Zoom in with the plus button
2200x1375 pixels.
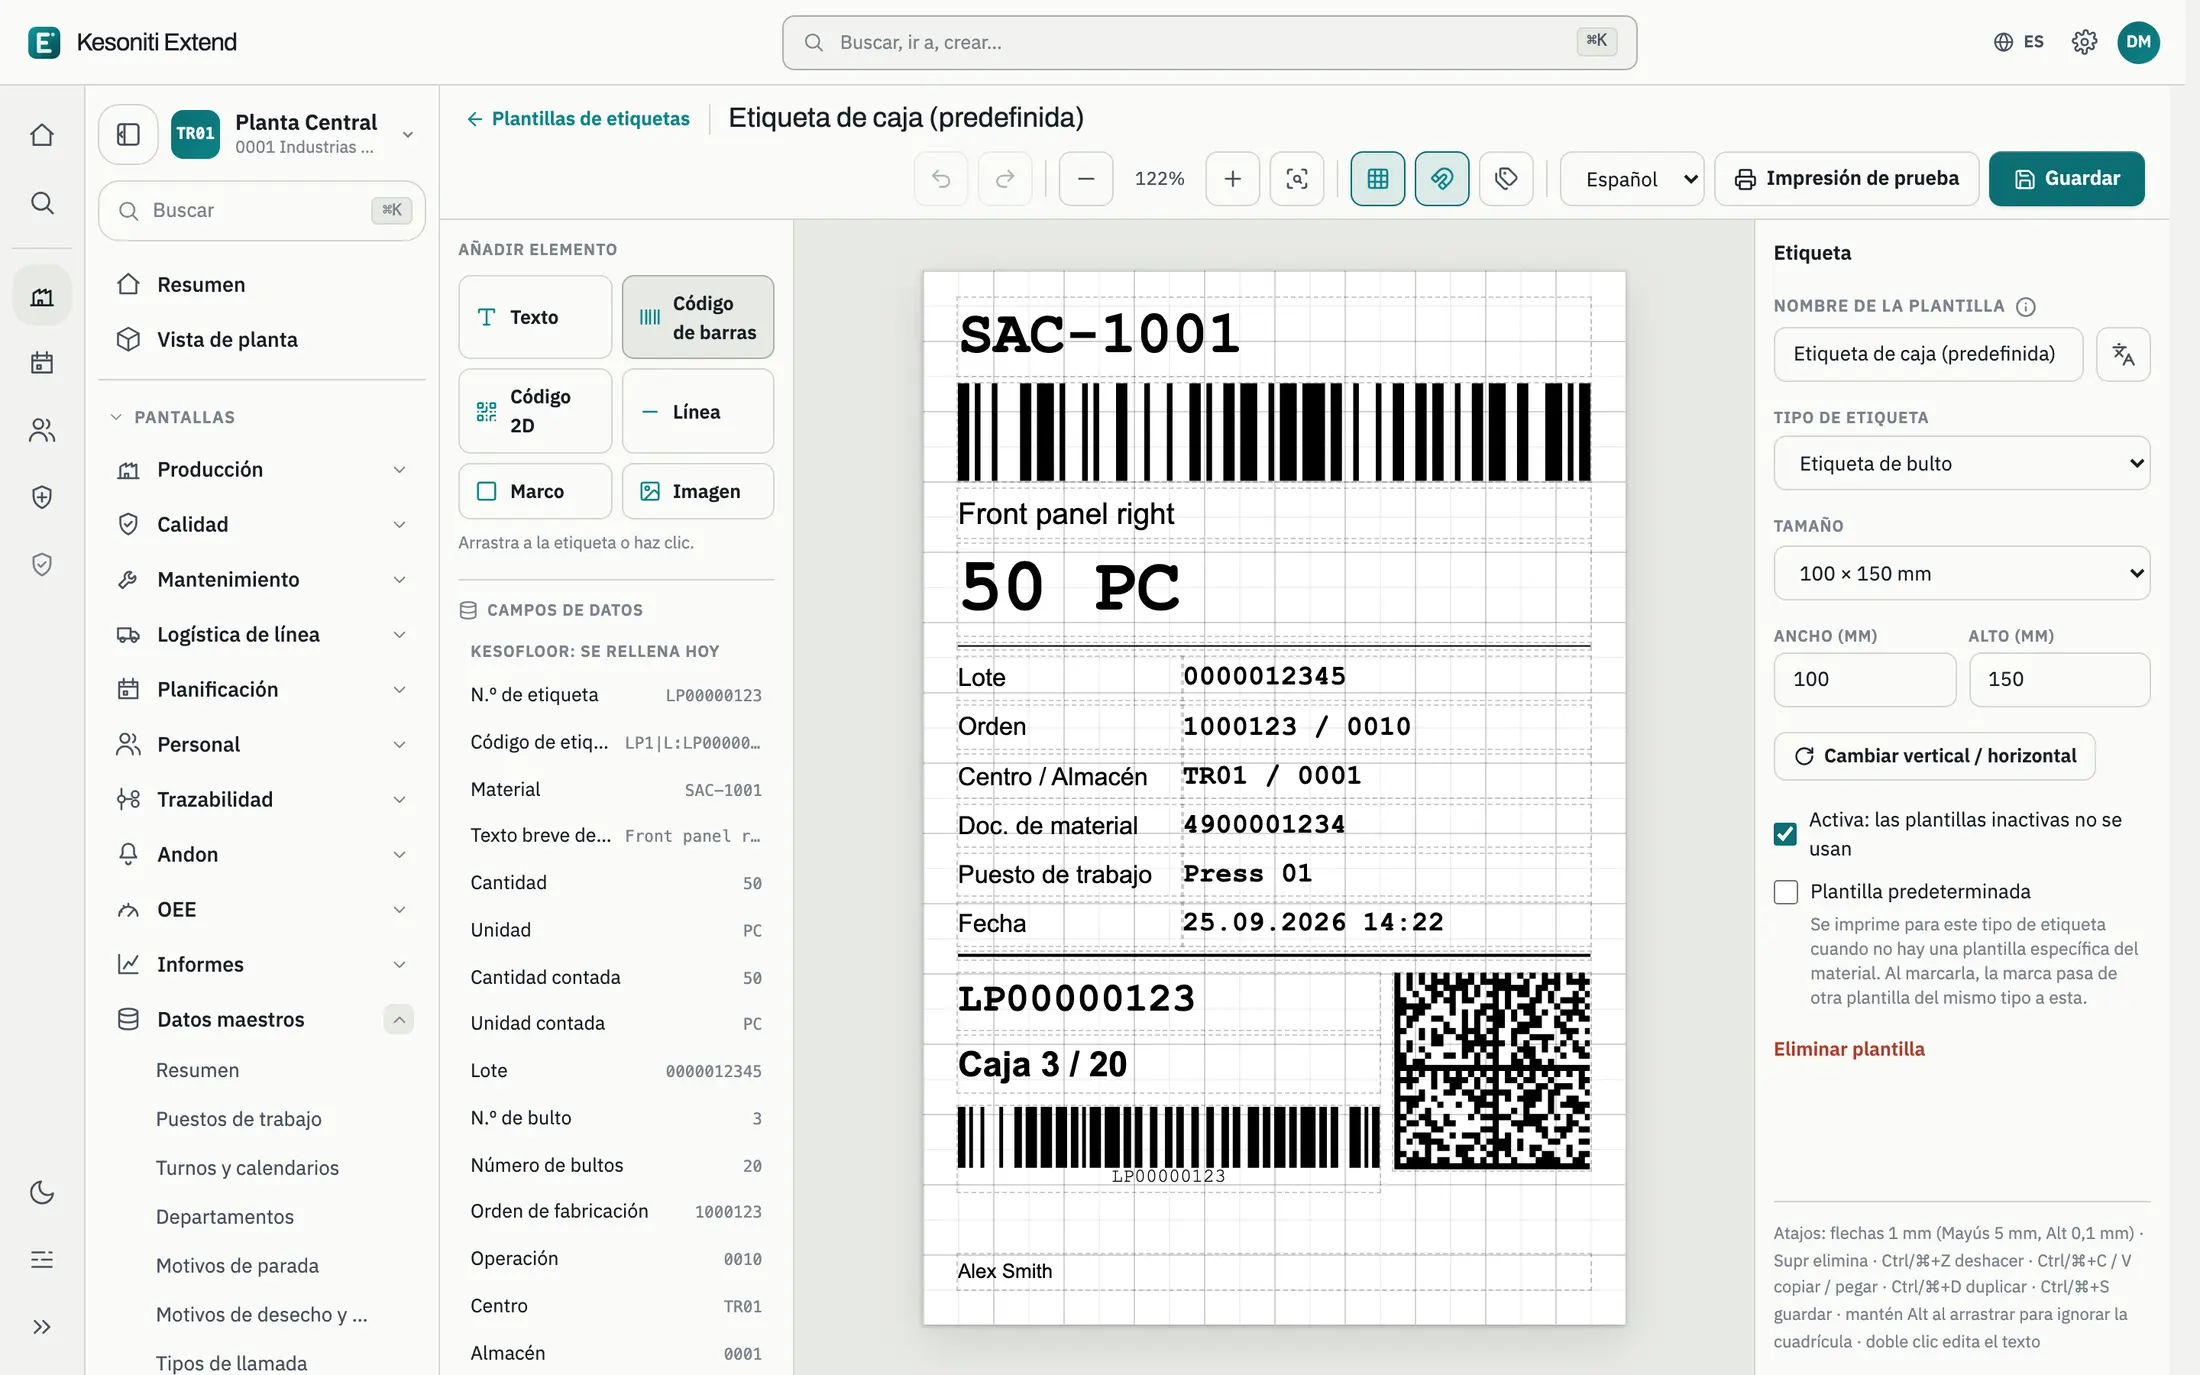point(1233,179)
